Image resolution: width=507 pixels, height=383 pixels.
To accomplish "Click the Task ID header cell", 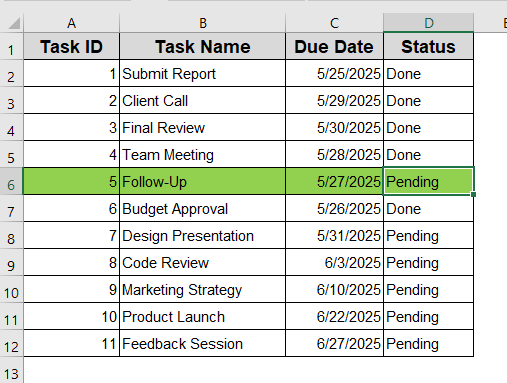I will point(71,46).
